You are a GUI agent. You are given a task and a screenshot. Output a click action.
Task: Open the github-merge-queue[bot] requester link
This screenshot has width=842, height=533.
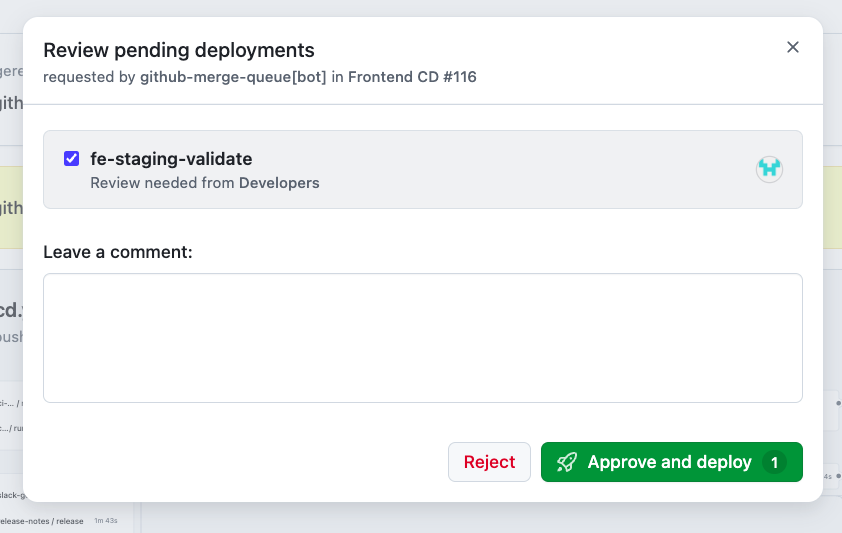(233, 77)
